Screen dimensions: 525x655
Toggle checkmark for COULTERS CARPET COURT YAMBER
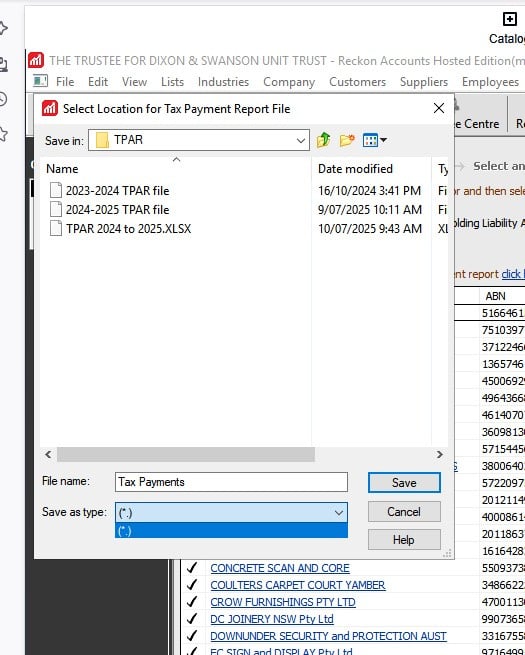pyautogui.click(x=192, y=584)
